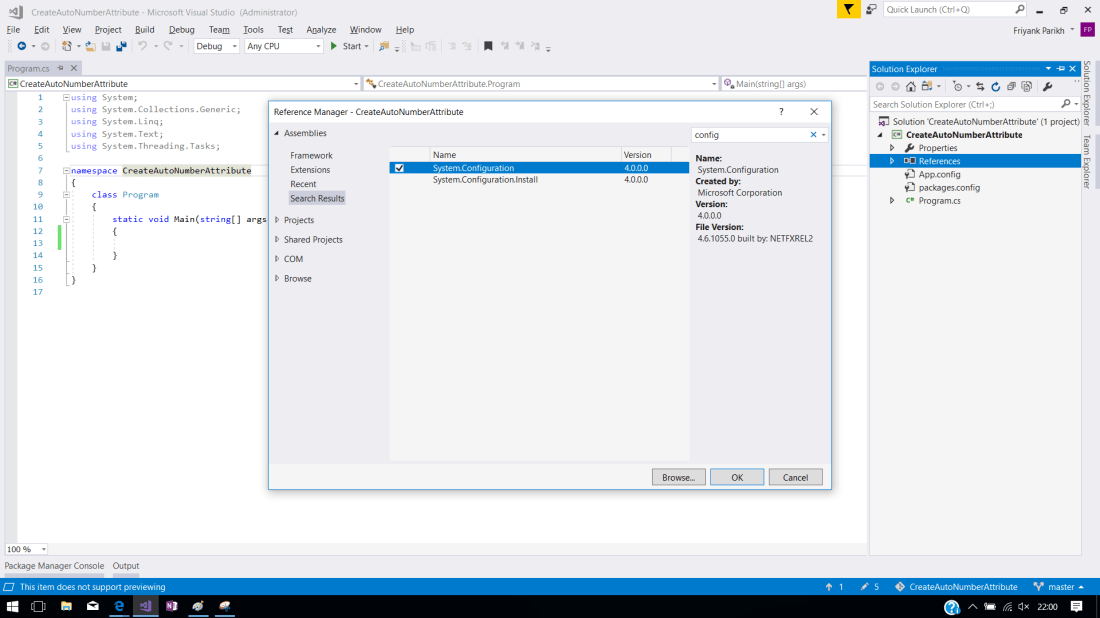This screenshot has height=618, width=1100.
Task: Click the bookmark icon in the toolbar
Action: pos(488,46)
